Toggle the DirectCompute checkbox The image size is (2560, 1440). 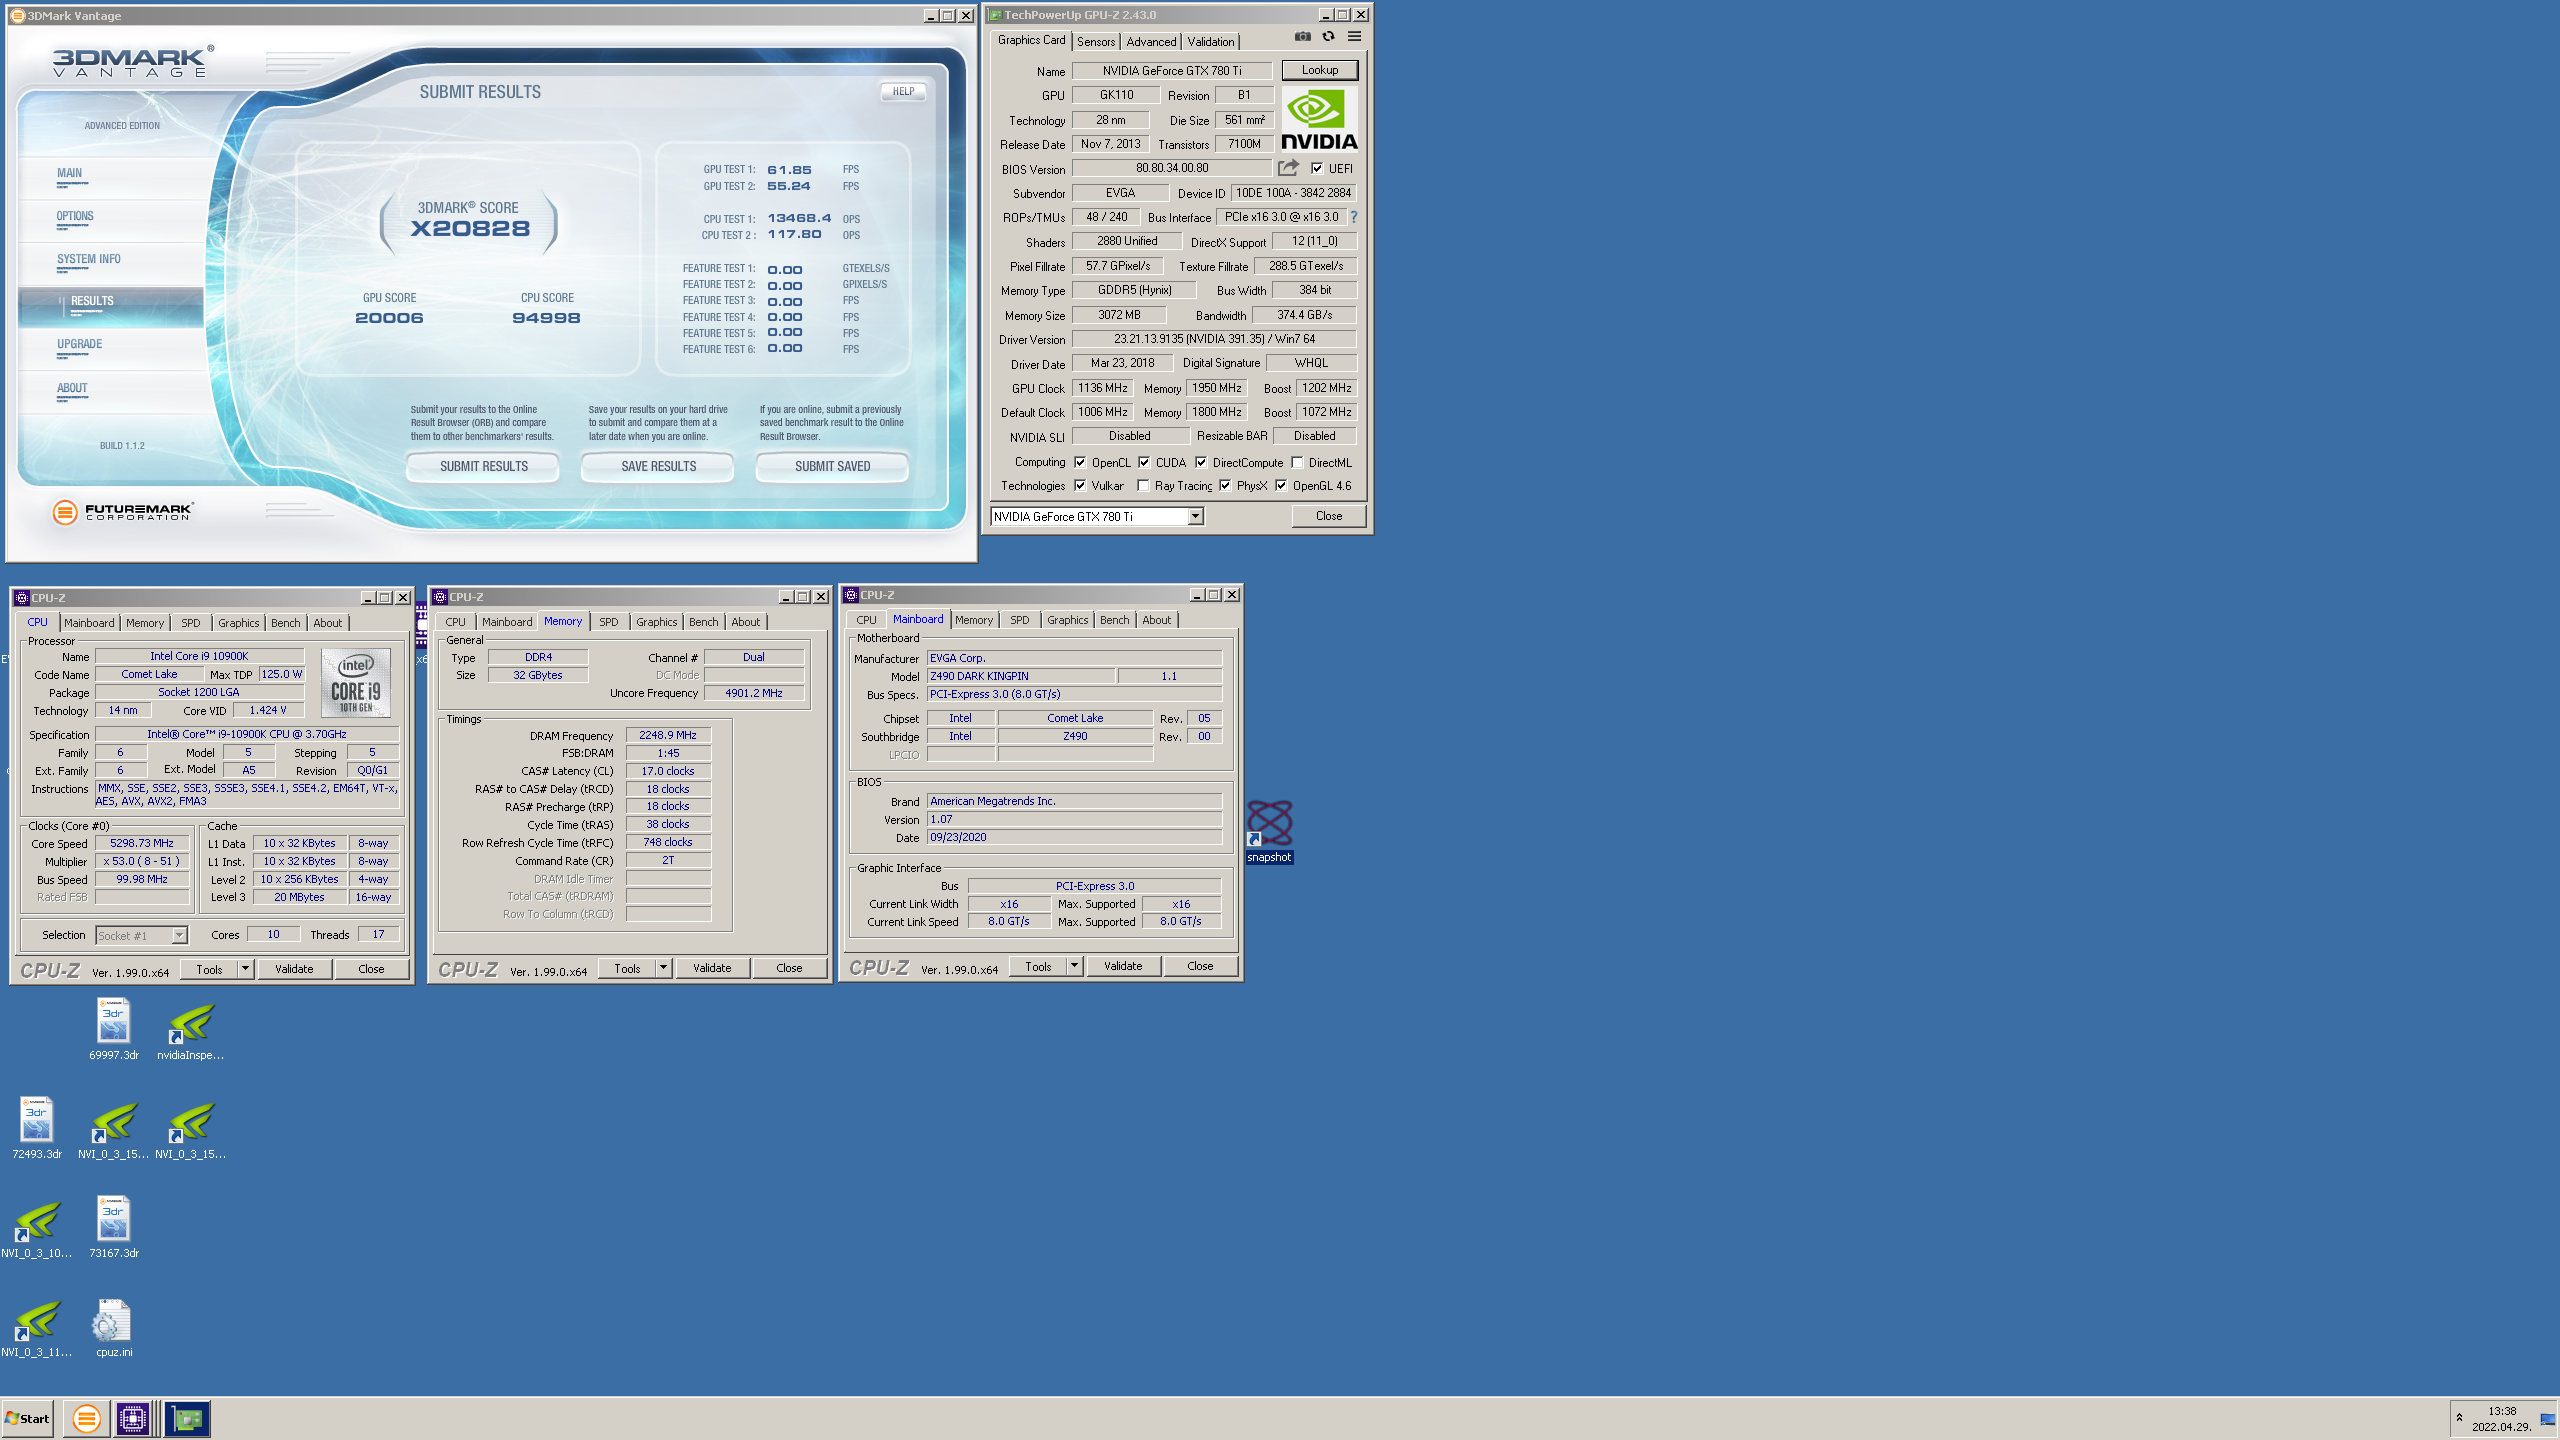[x=1201, y=462]
